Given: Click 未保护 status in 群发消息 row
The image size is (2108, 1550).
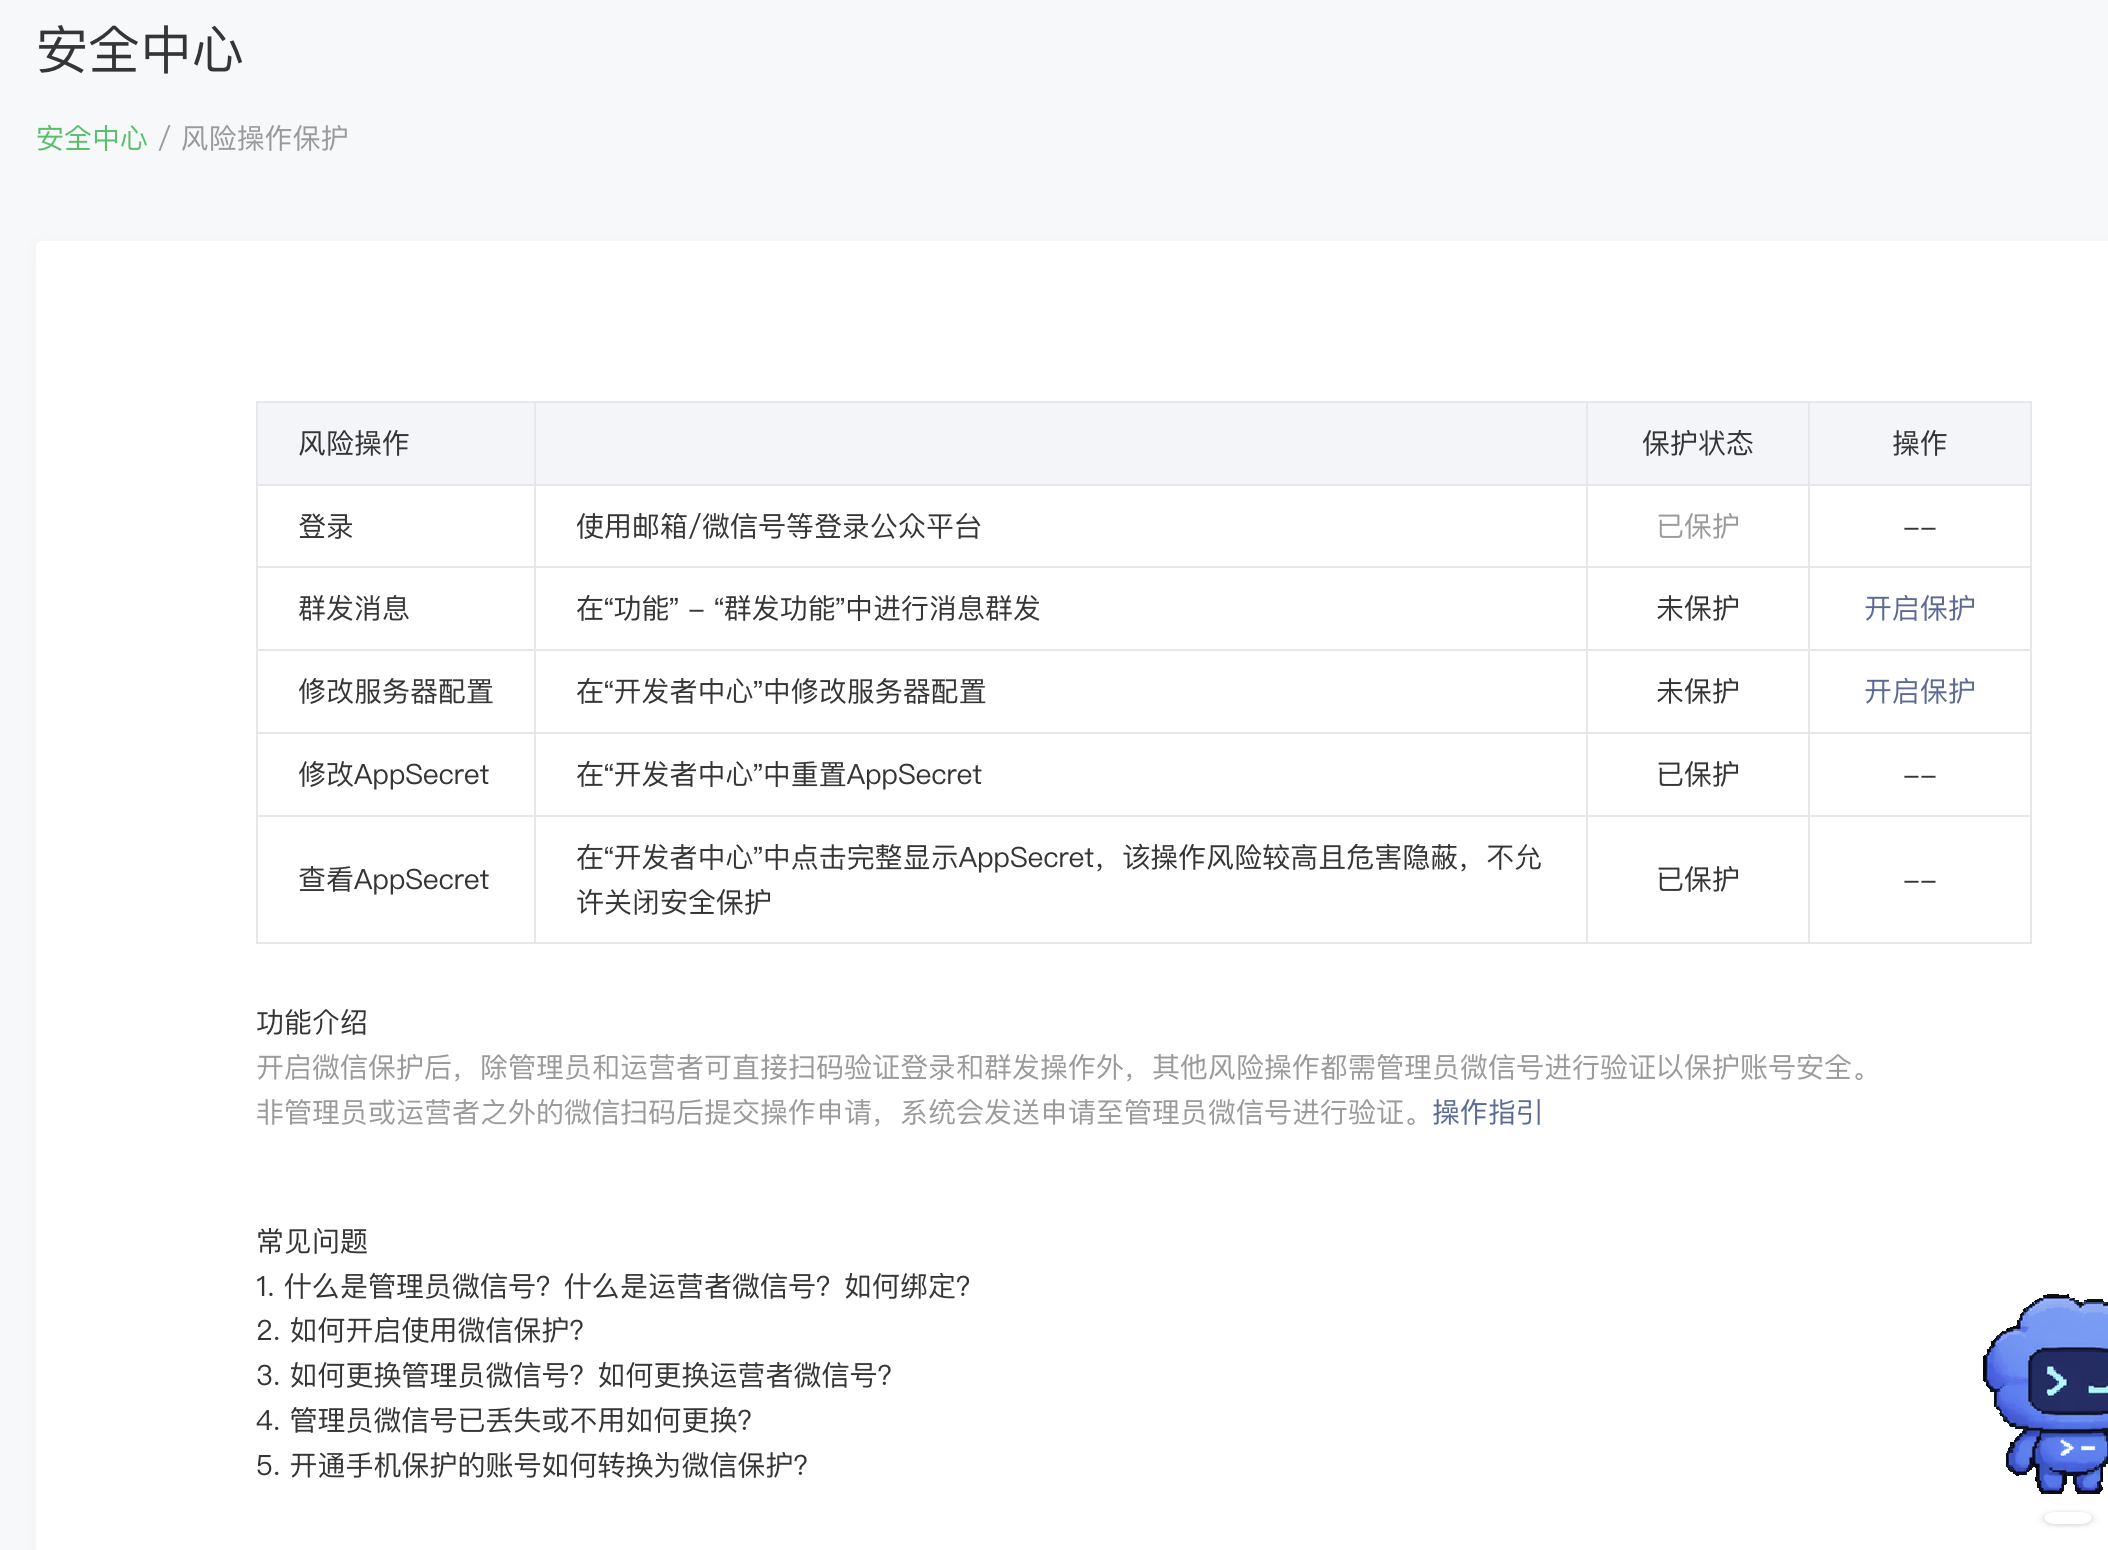Looking at the screenshot, I should 1697,608.
